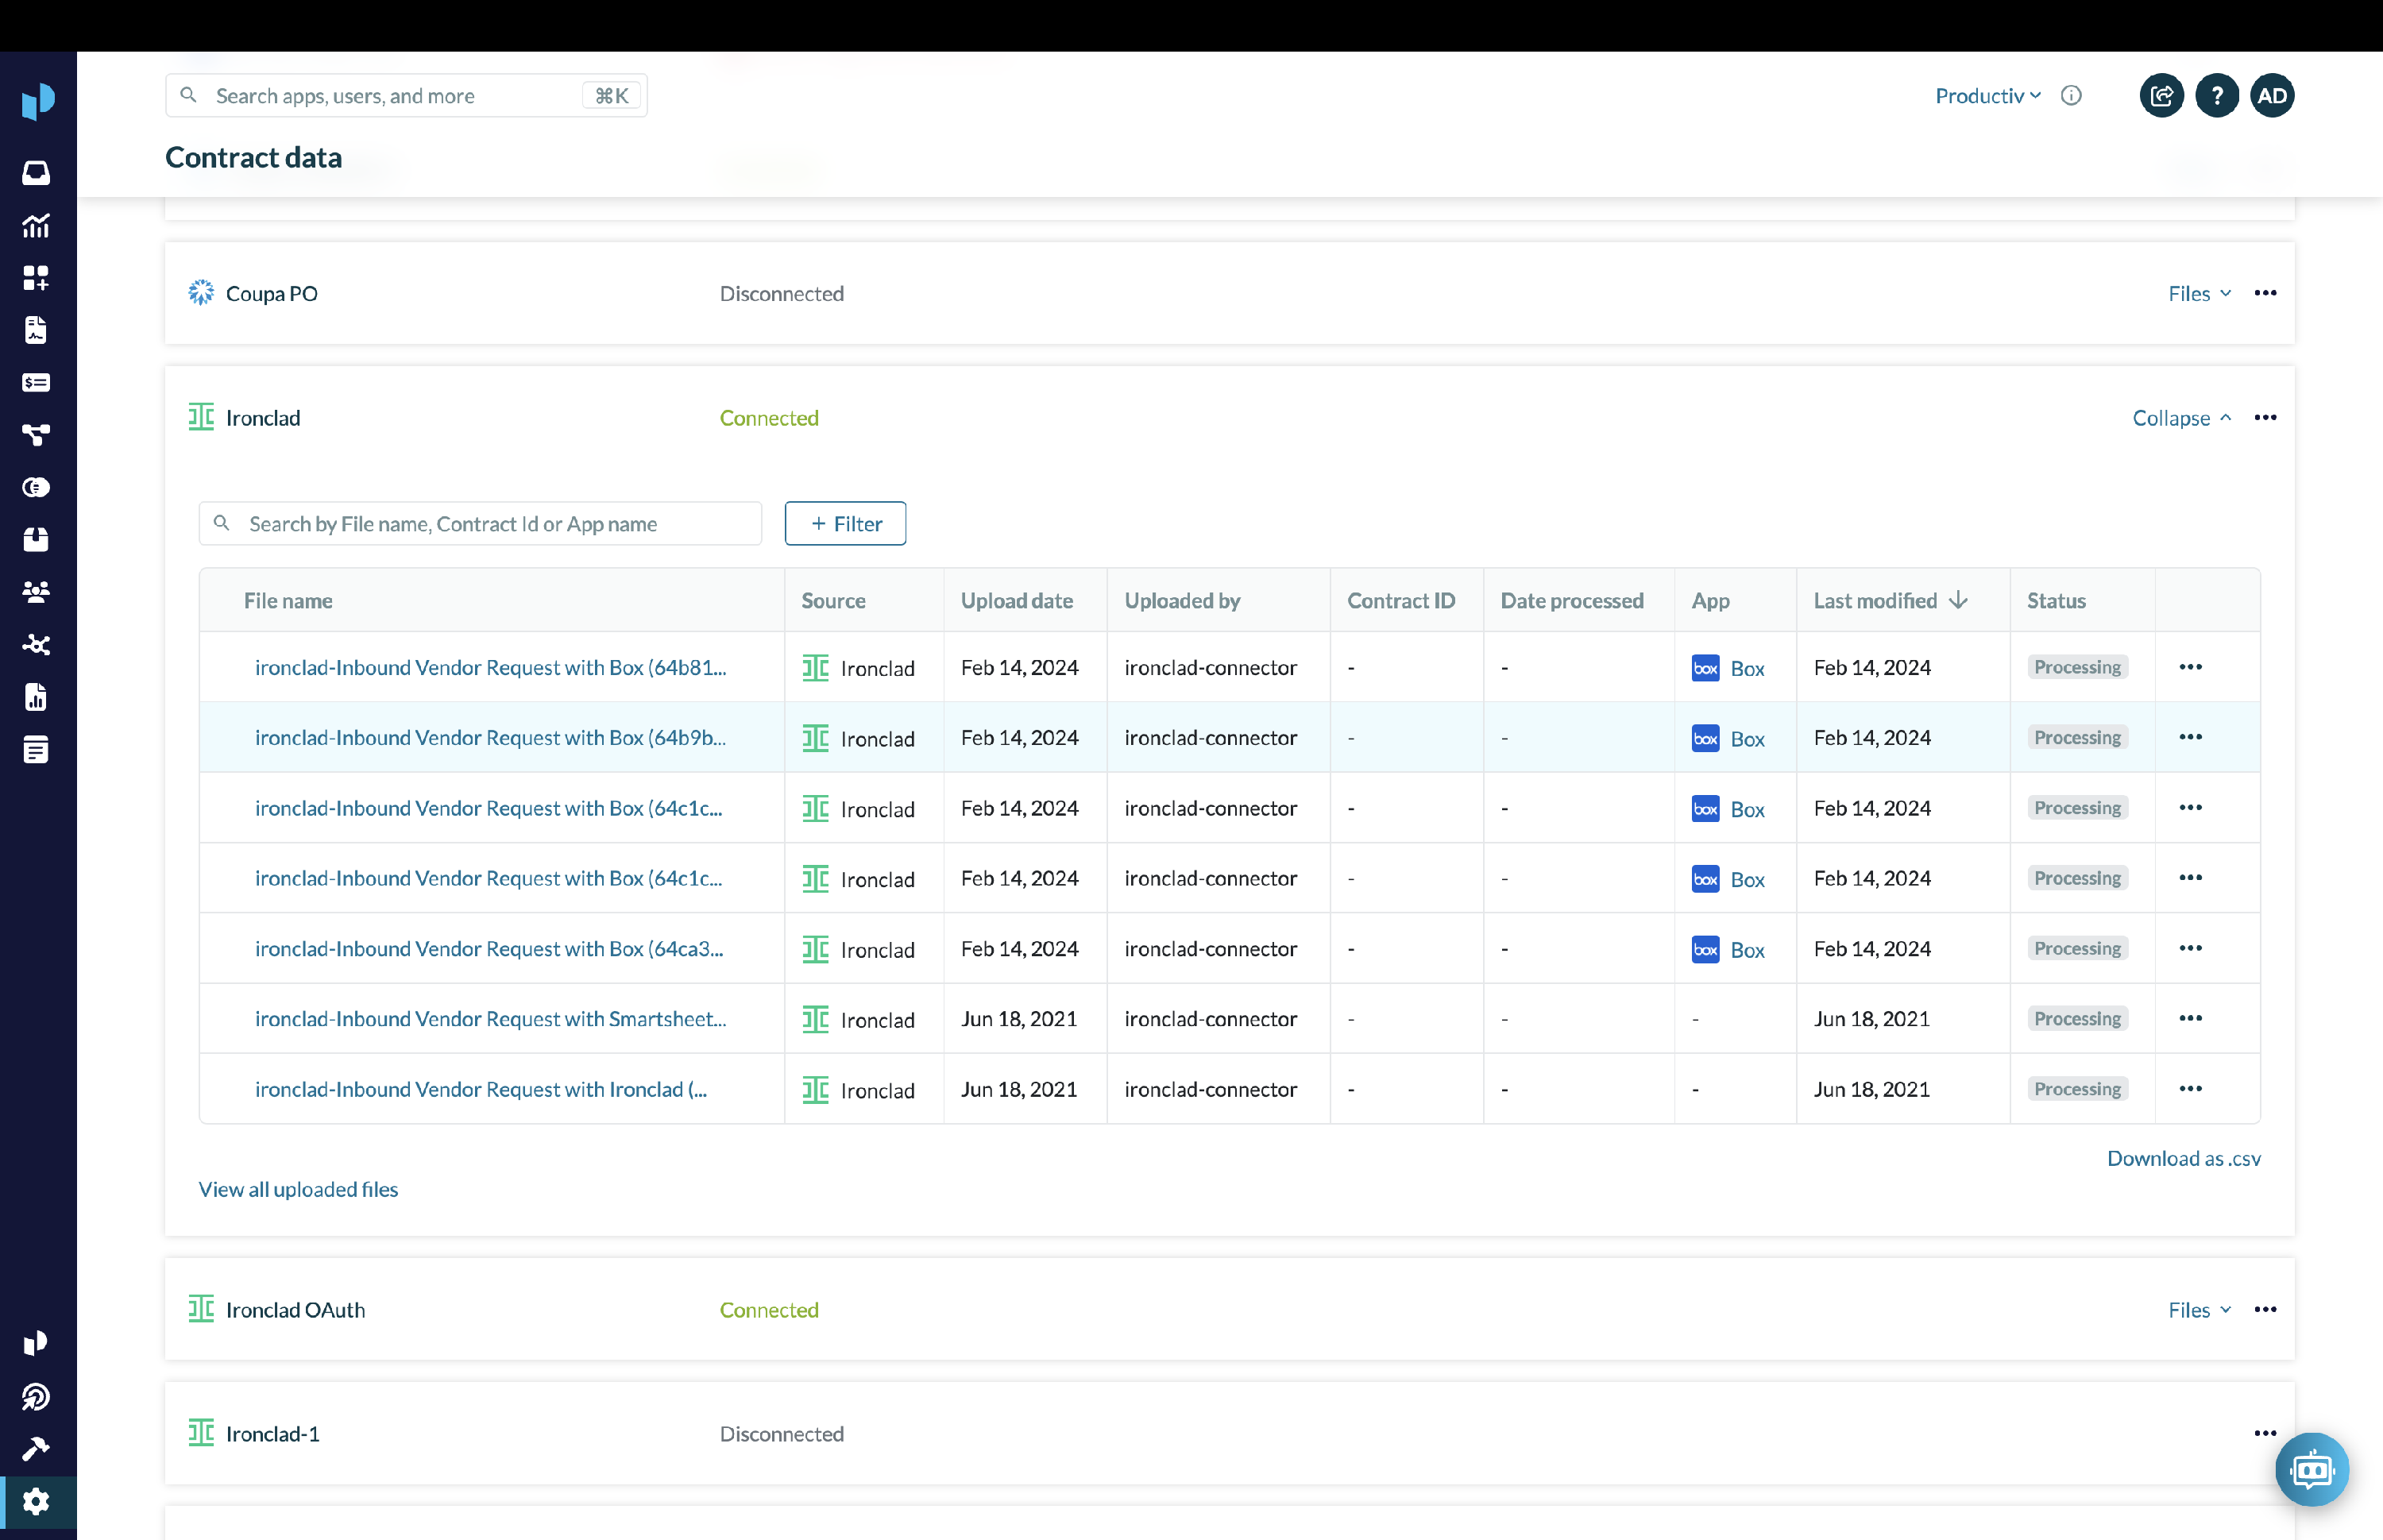The width and height of the screenshot is (2383, 1540).
Task: Open the chatbot assistant bubble
Action: click(x=2311, y=1469)
